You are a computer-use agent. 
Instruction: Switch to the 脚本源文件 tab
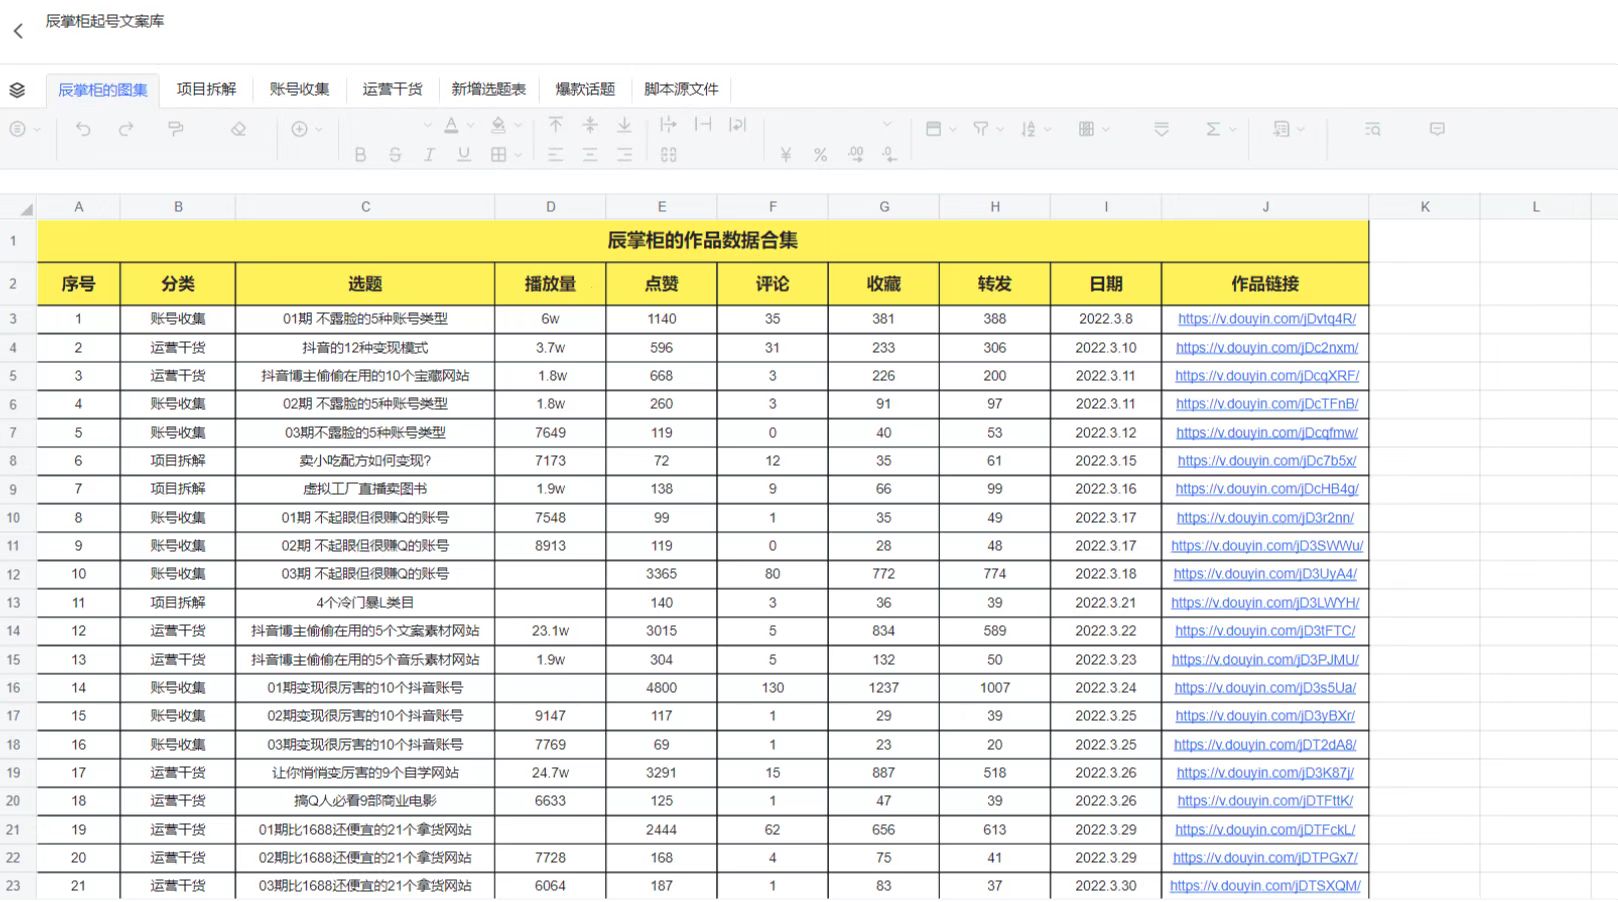click(x=681, y=89)
